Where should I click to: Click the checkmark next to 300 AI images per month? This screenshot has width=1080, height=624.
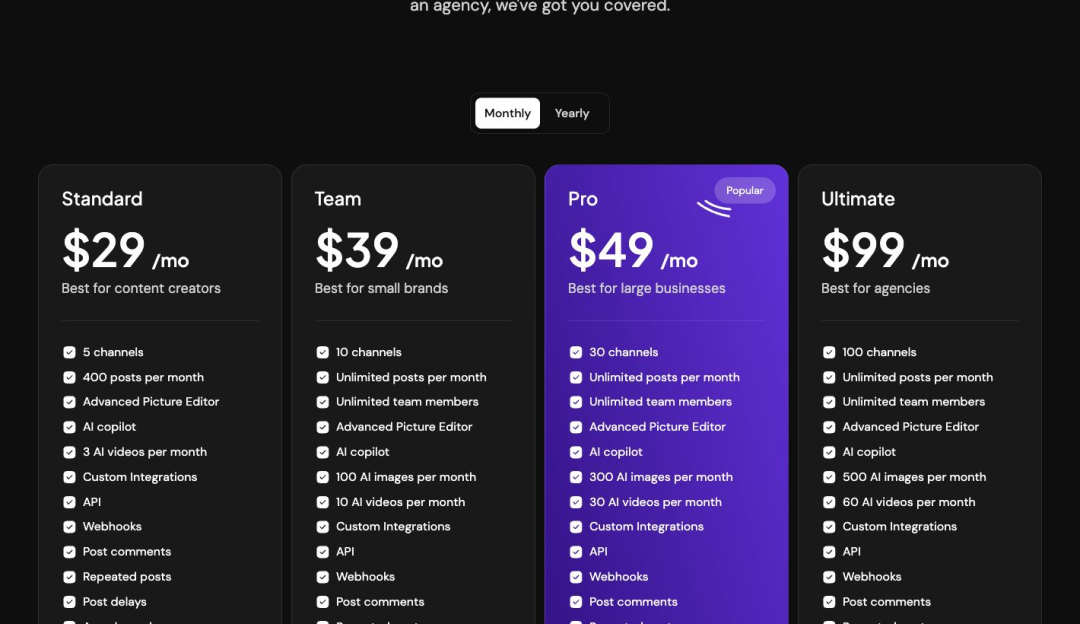coord(576,477)
